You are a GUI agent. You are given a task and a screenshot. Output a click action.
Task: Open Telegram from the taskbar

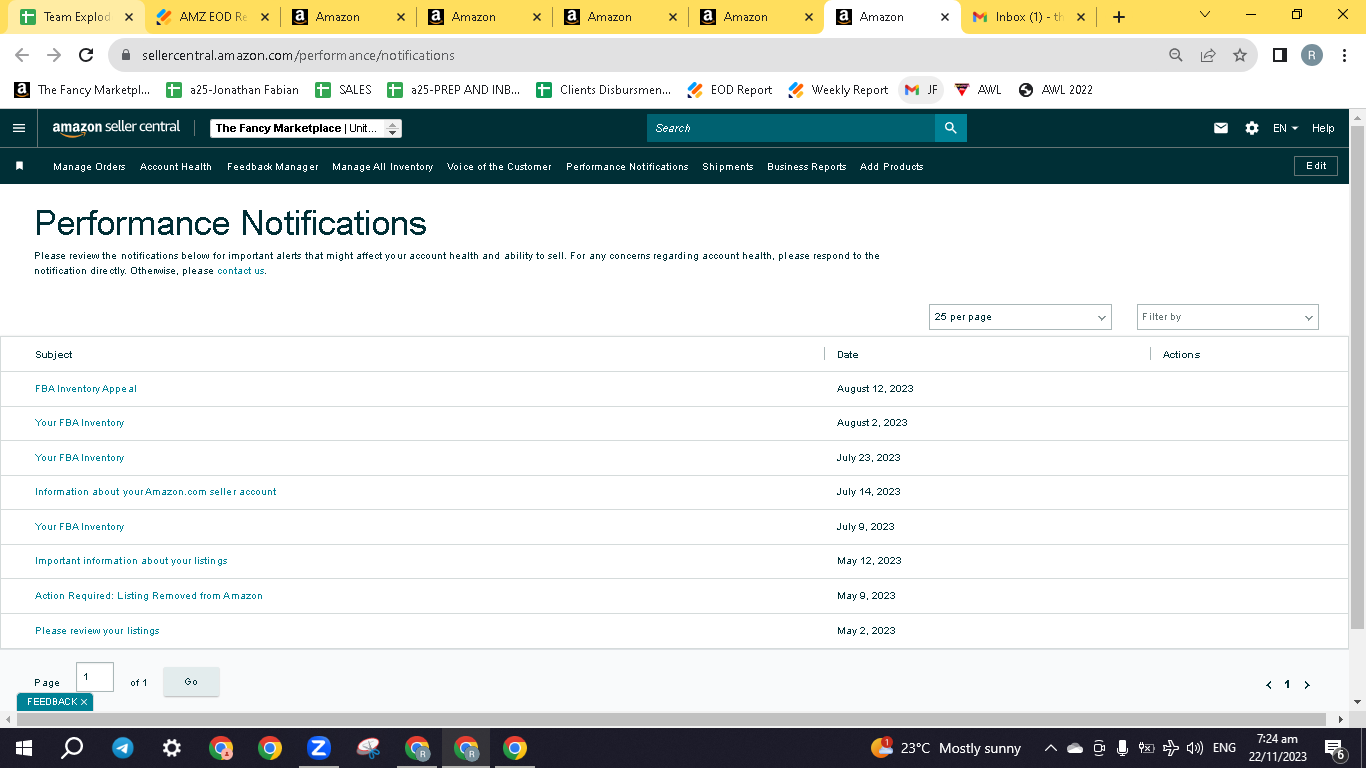pyautogui.click(x=123, y=748)
